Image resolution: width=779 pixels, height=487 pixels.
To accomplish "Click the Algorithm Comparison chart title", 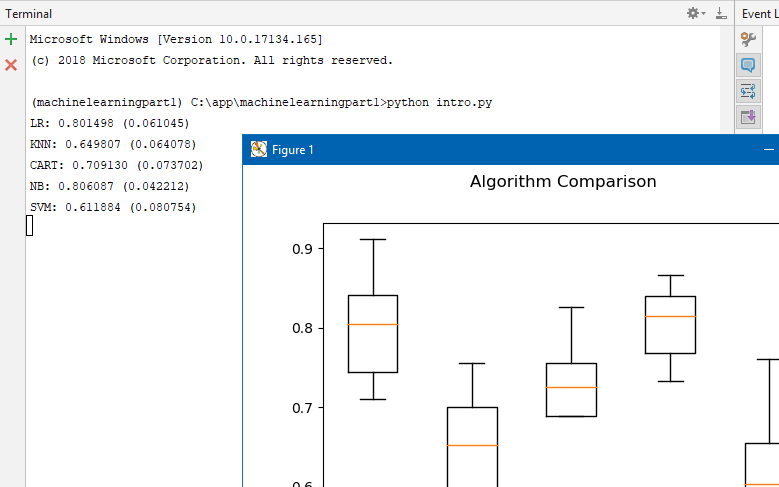I will (x=563, y=182).
